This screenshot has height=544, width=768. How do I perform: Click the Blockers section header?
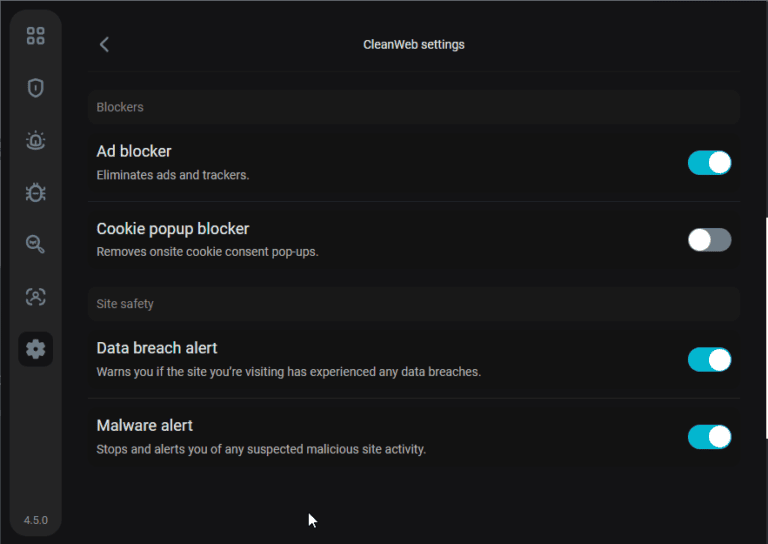[x=120, y=107]
